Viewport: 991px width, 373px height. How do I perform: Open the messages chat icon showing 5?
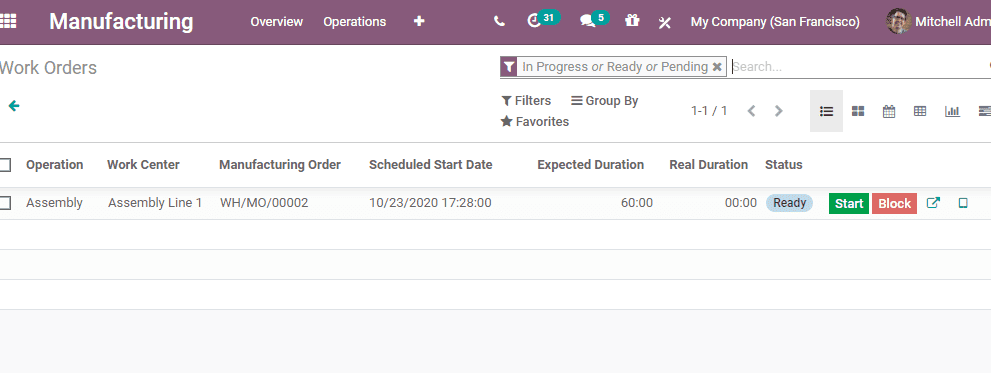pyautogui.click(x=594, y=20)
